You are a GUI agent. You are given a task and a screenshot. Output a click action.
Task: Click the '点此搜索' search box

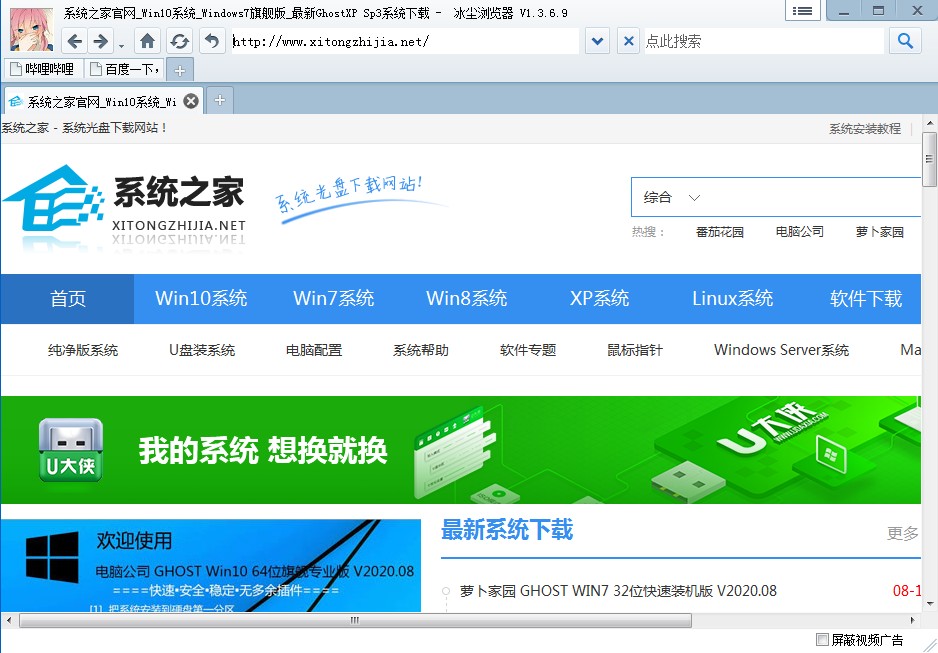[764, 41]
